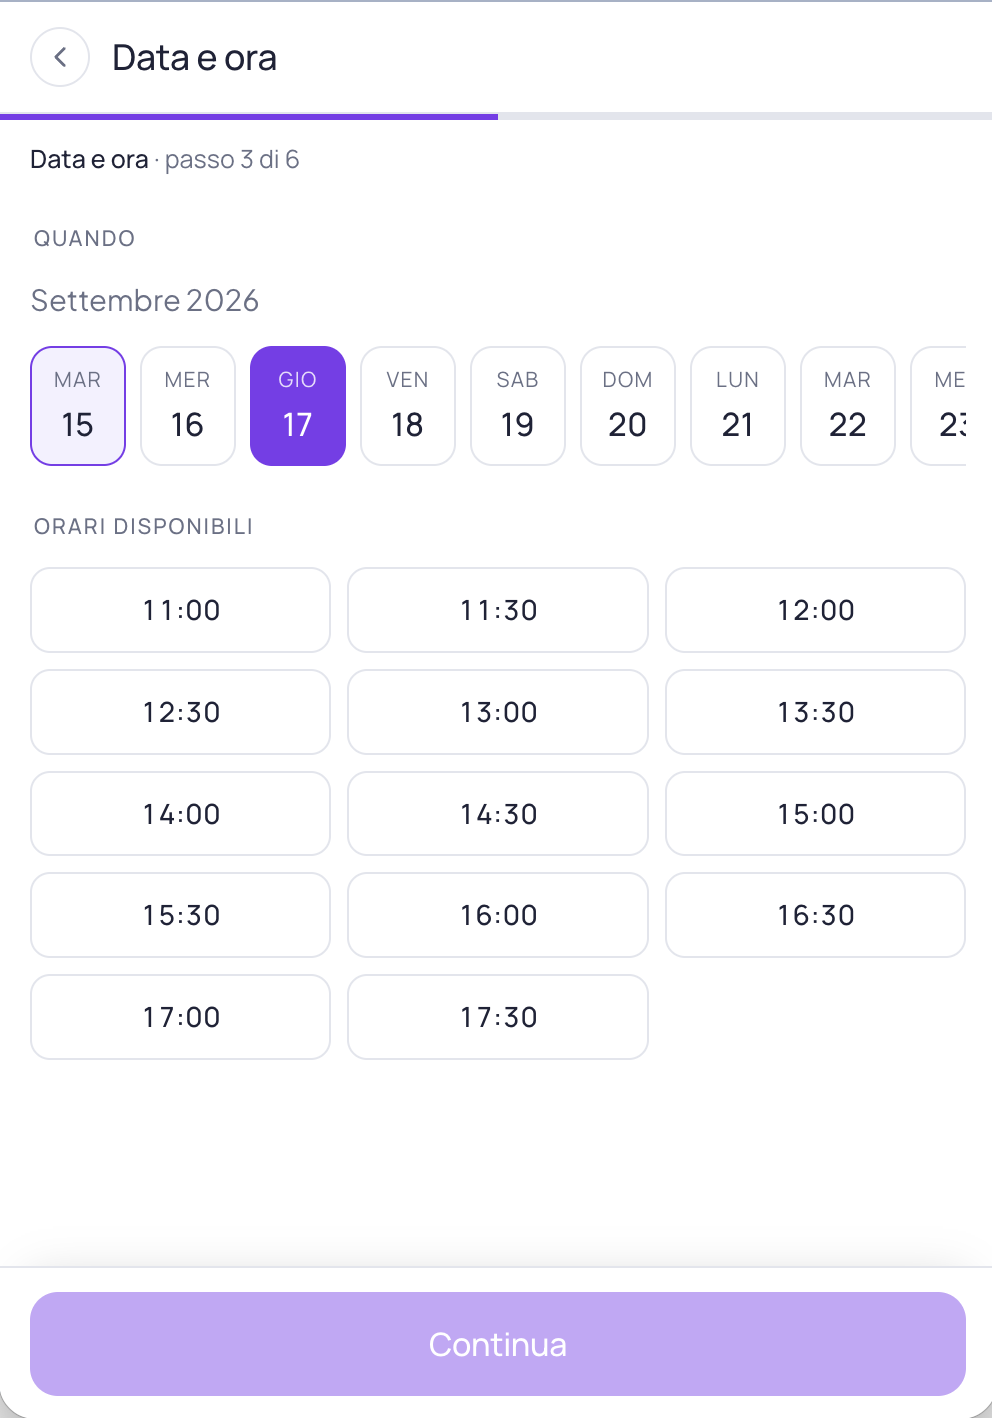This screenshot has height=1418, width=992.
Task: Go back using the chevron arrow icon
Action: [x=60, y=57]
